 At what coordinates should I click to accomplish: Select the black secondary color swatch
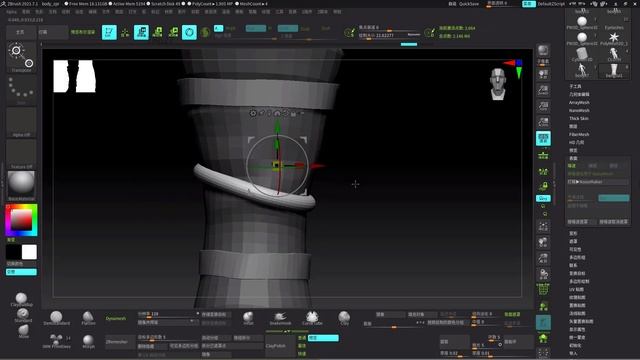coord(13,252)
